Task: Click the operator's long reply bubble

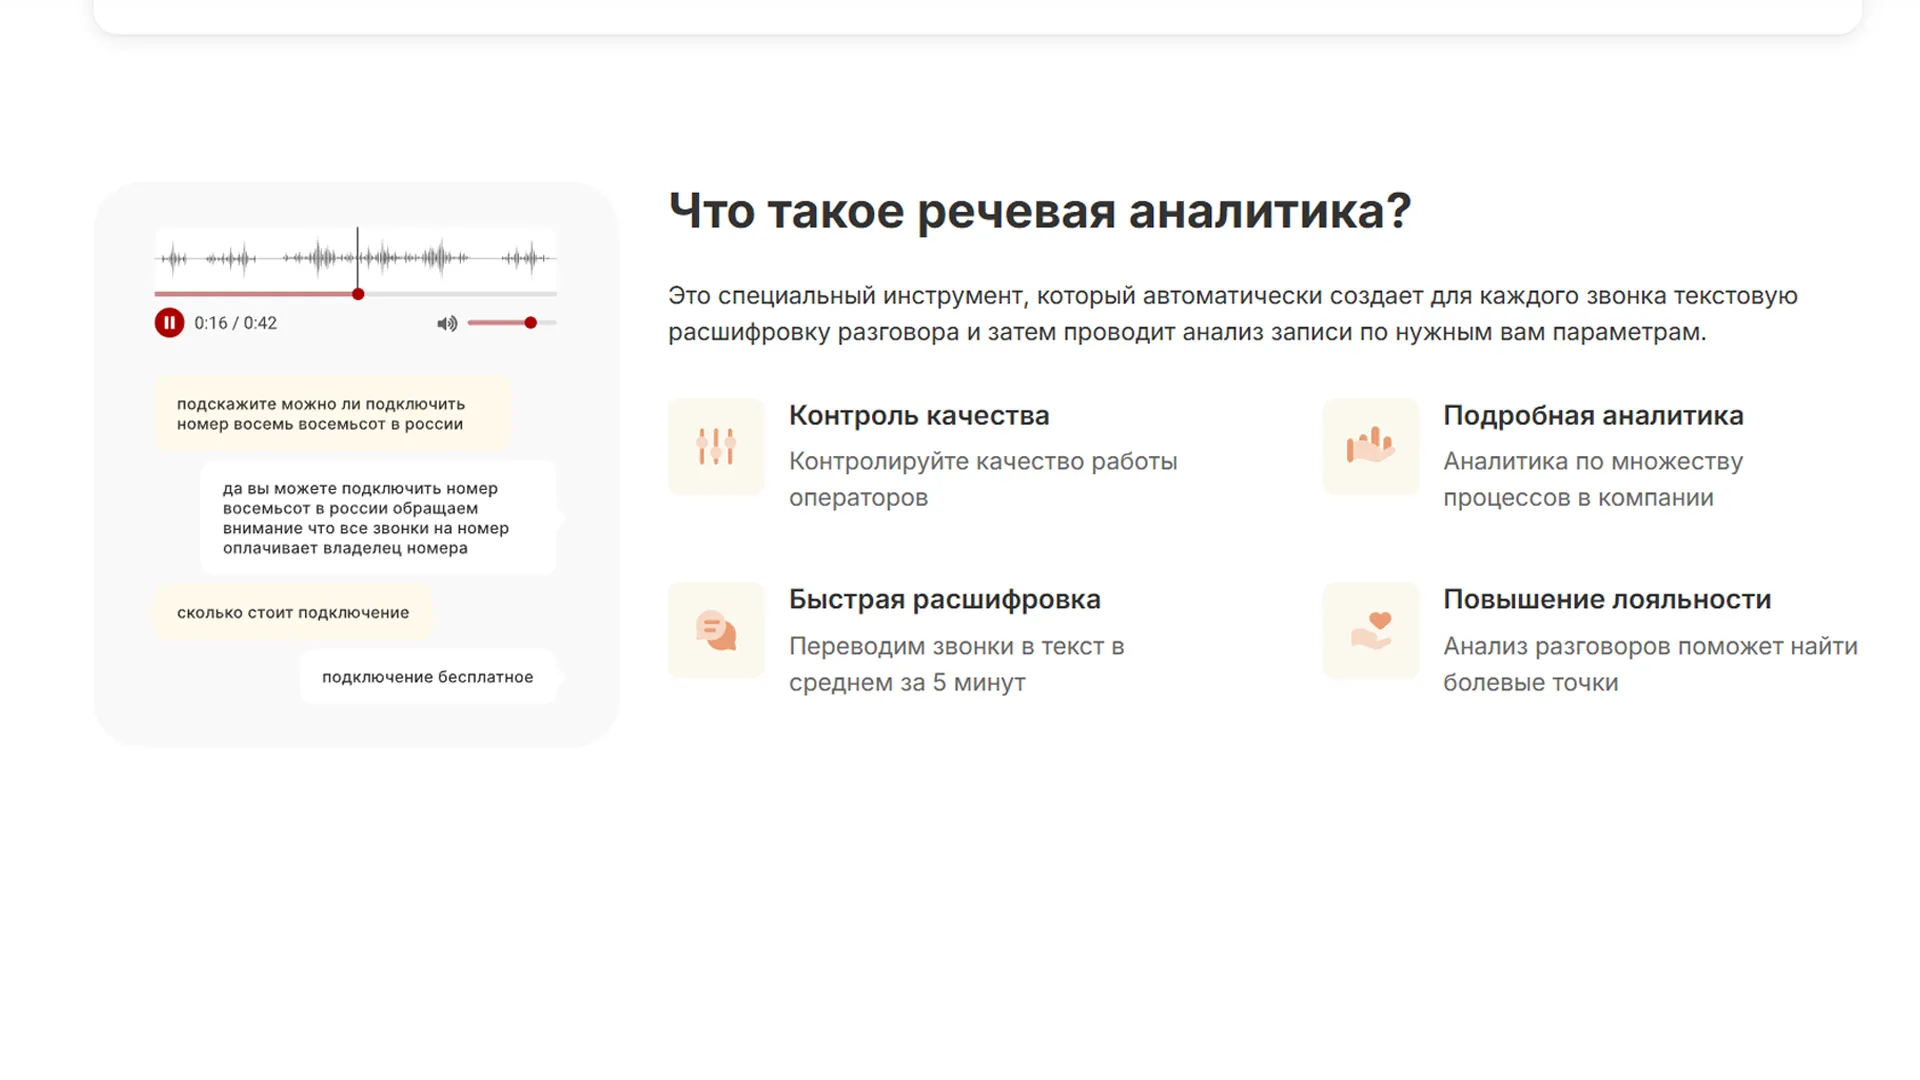Action: coord(377,518)
